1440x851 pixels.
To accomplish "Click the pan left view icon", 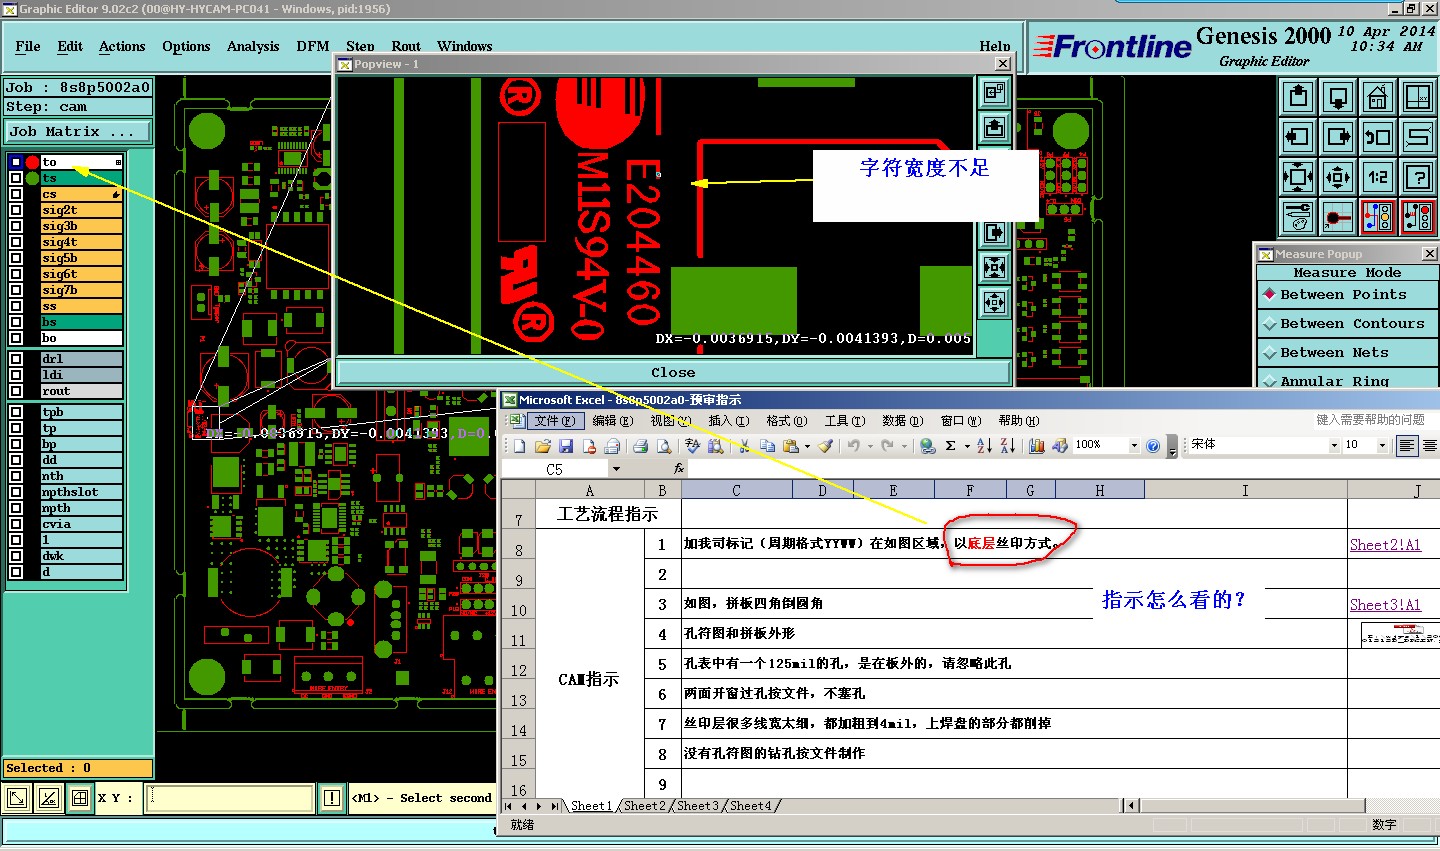I will (1298, 137).
